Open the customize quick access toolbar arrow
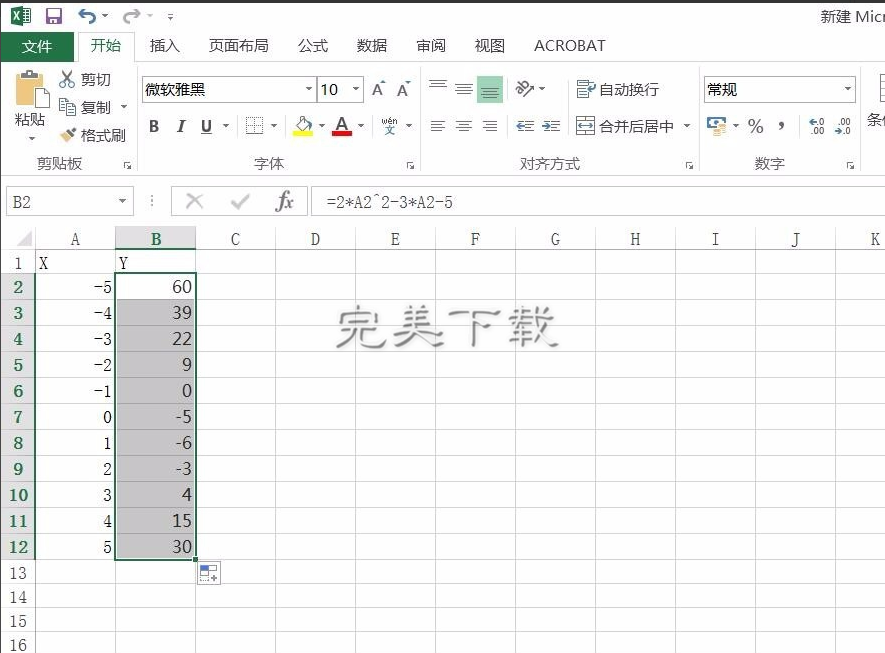 tap(170, 17)
